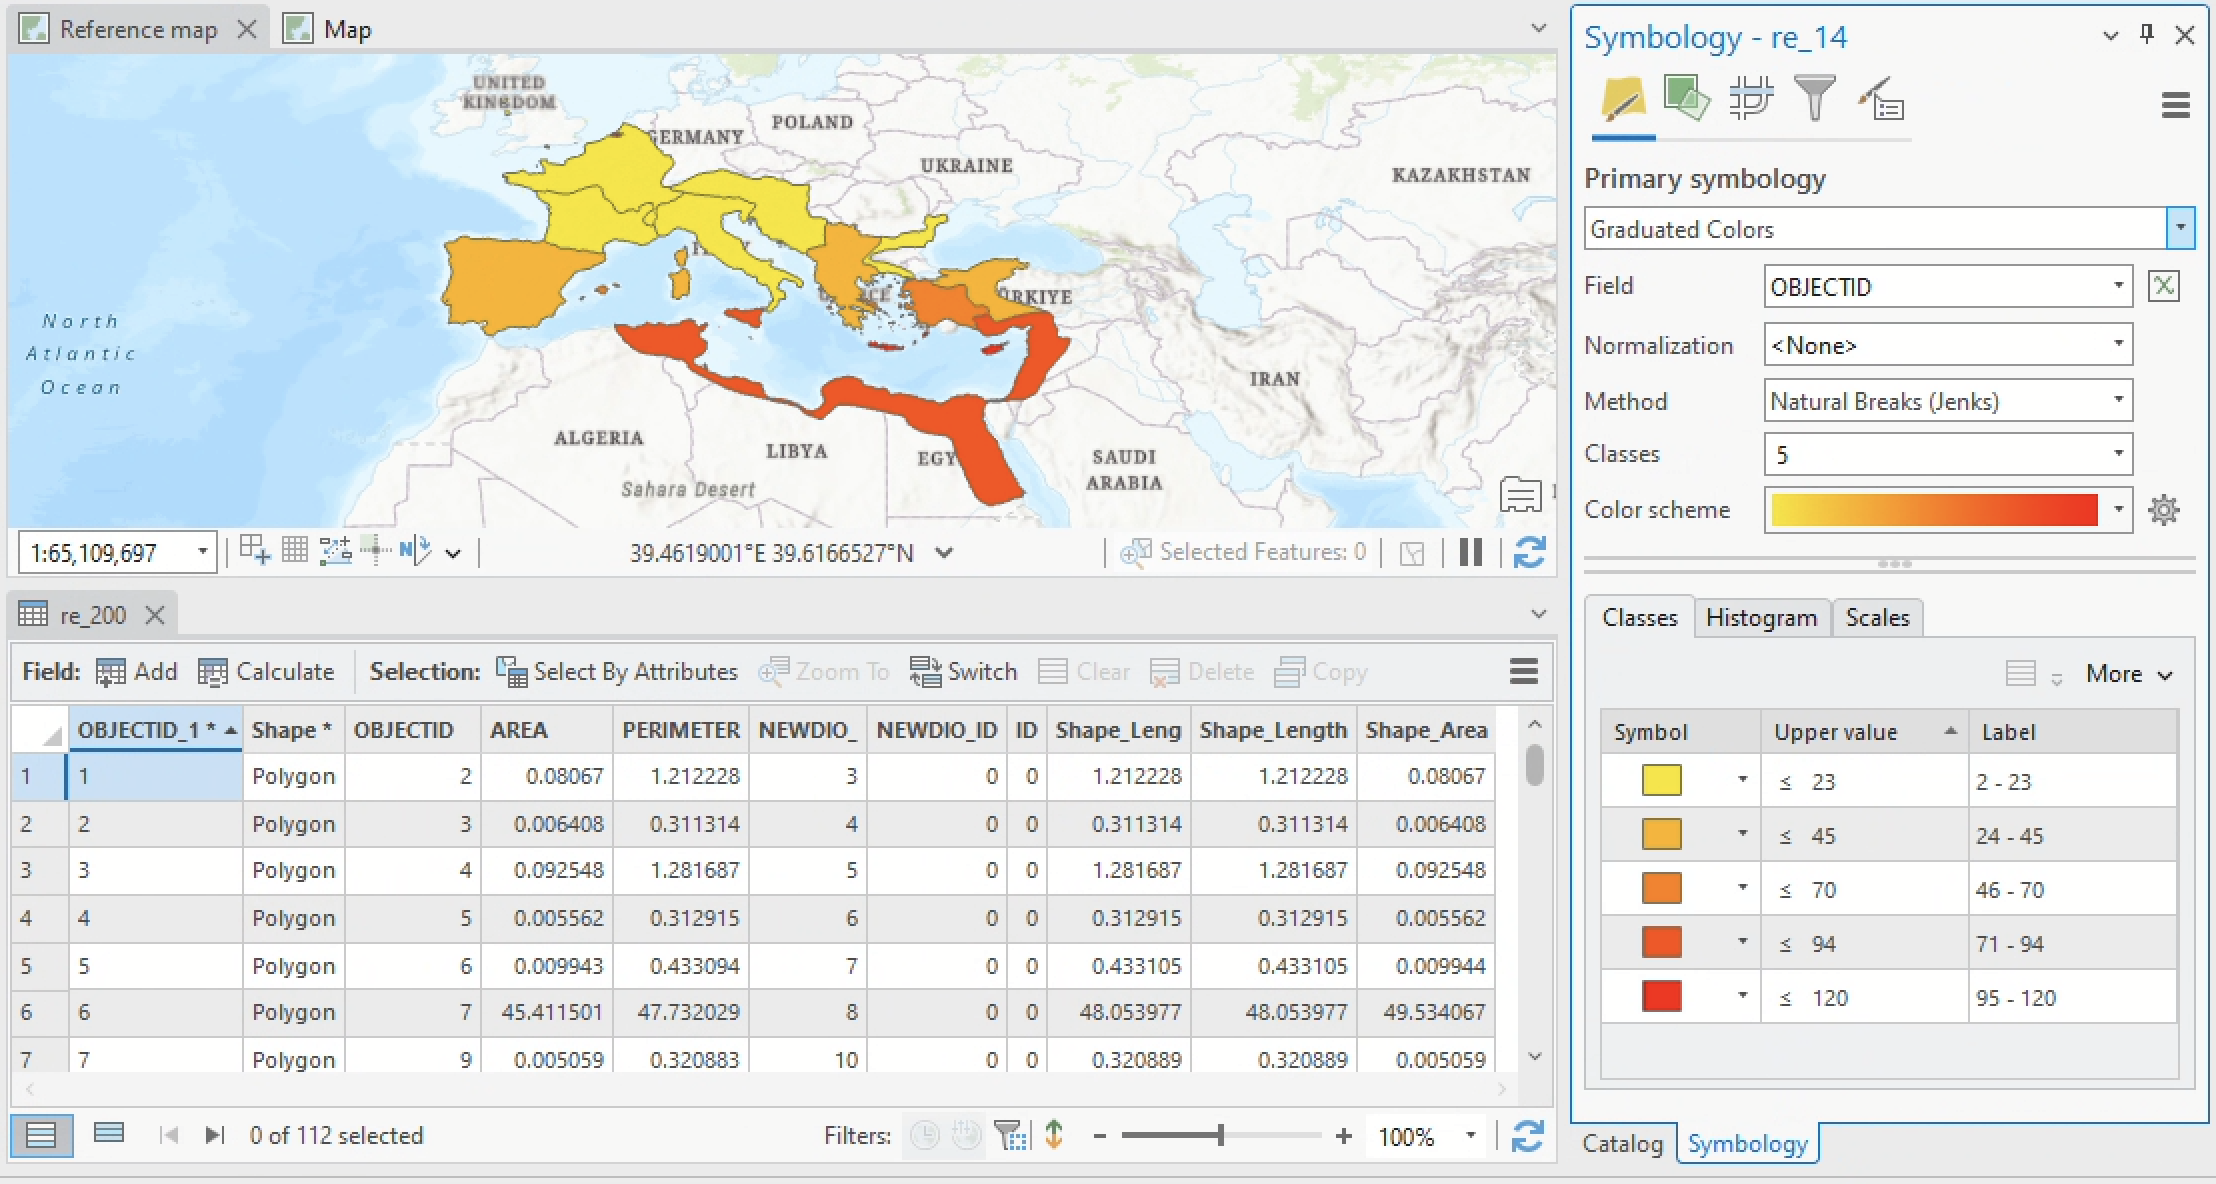Click Select By Attributes button

(617, 672)
